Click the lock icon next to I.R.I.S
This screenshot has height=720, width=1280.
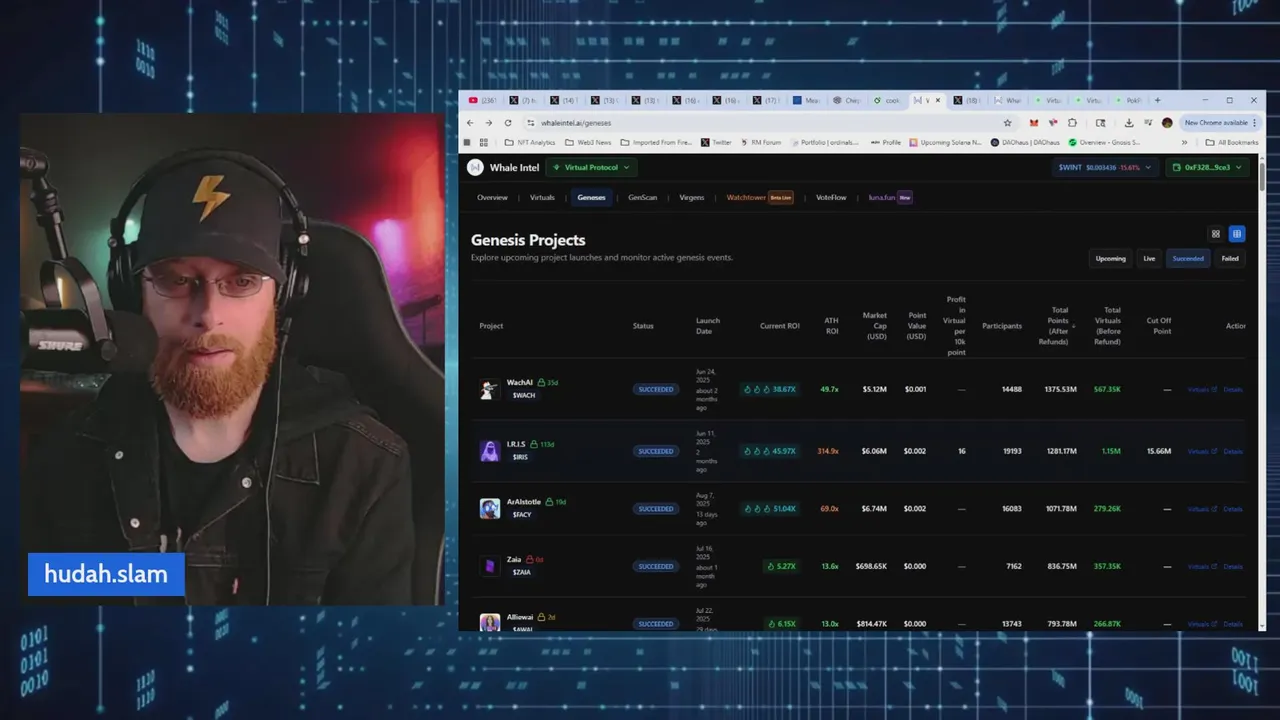pyautogui.click(x=534, y=444)
